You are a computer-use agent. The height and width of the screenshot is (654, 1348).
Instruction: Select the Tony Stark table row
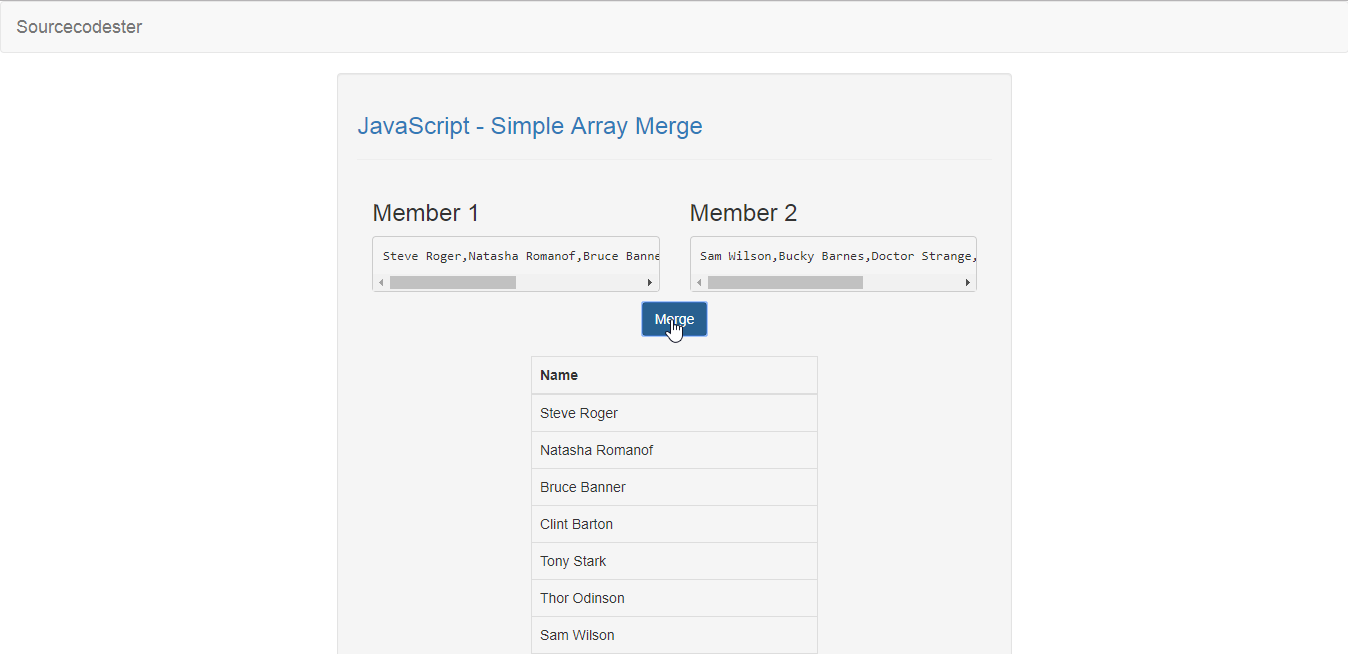point(674,561)
